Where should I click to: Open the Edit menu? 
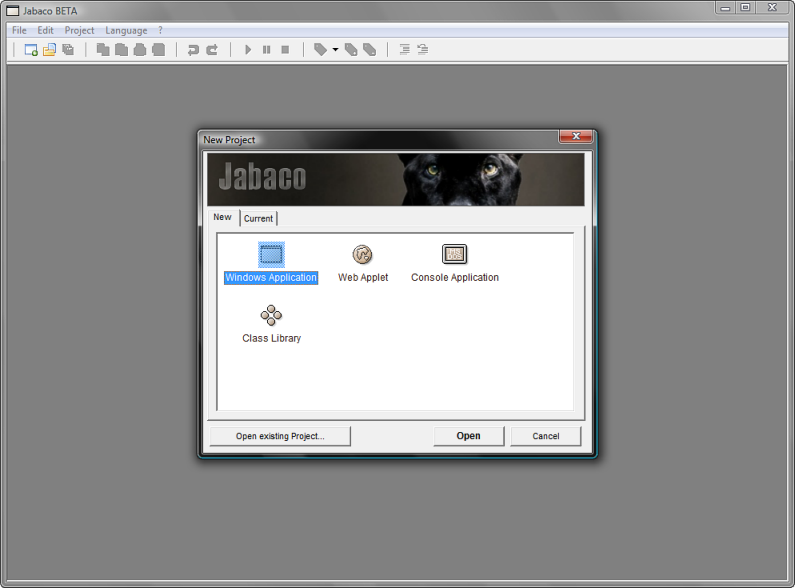[45, 30]
